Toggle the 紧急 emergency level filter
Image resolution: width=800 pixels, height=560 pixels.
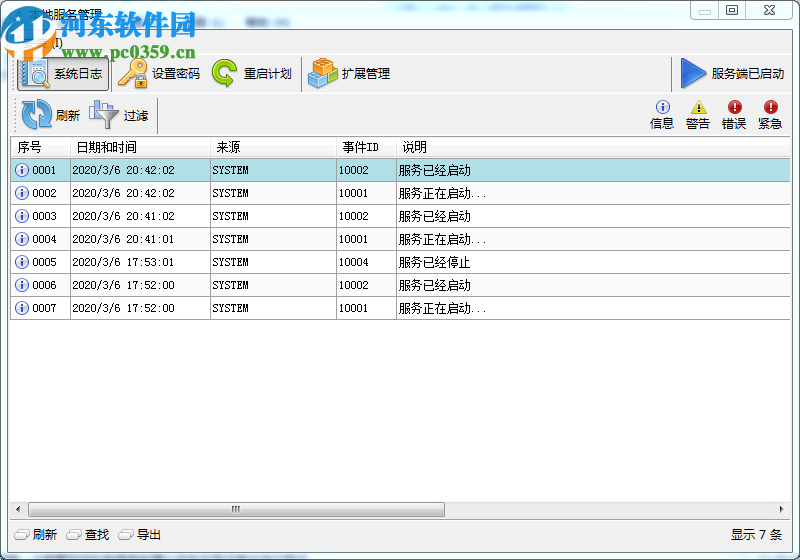pos(770,115)
